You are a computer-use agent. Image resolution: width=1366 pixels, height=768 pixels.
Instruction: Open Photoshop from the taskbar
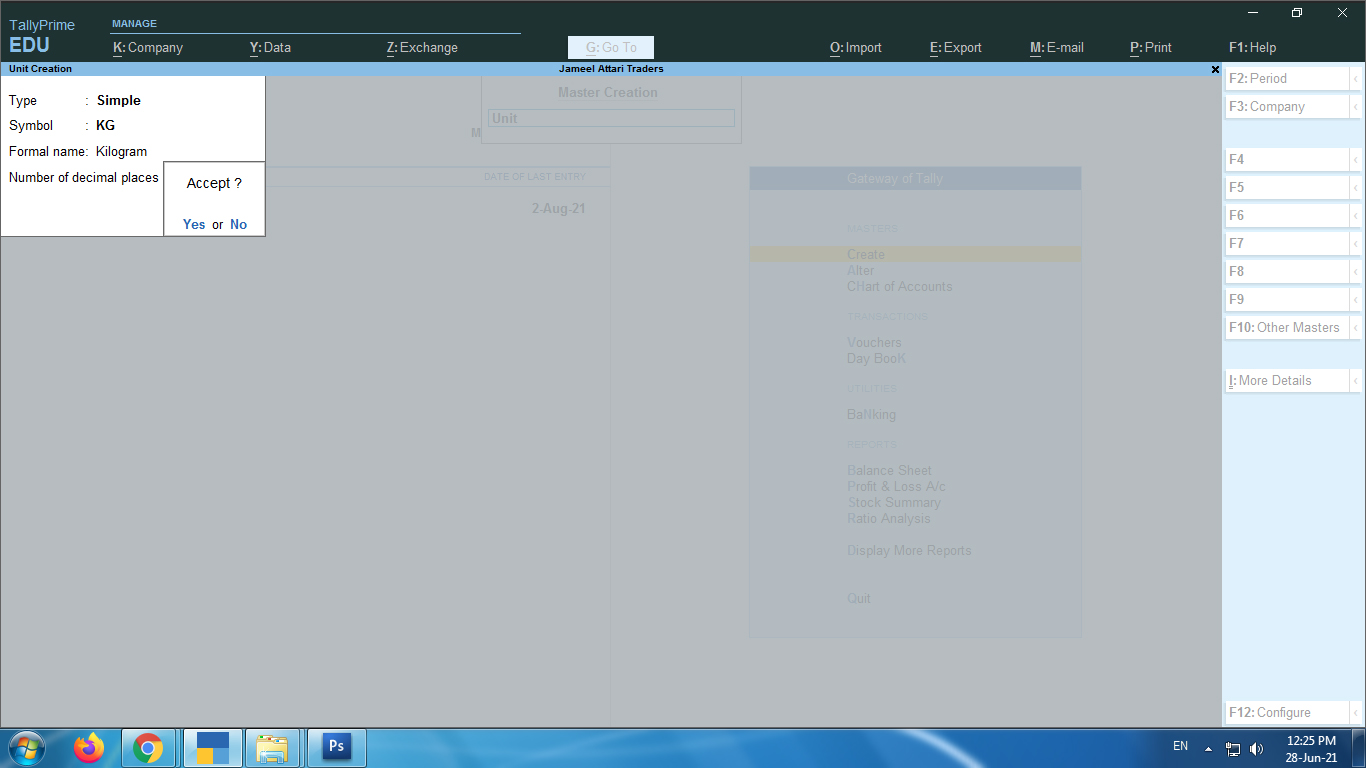[x=336, y=747]
